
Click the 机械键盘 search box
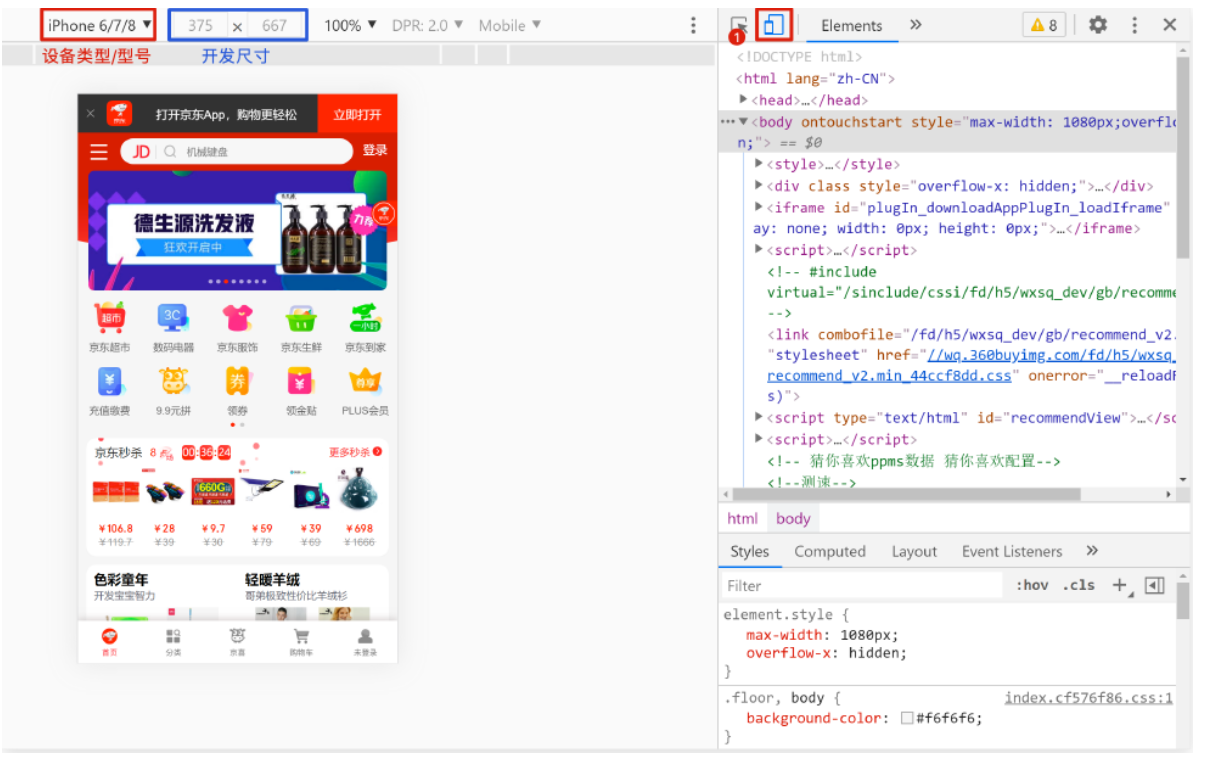pyautogui.click(x=237, y=151)
